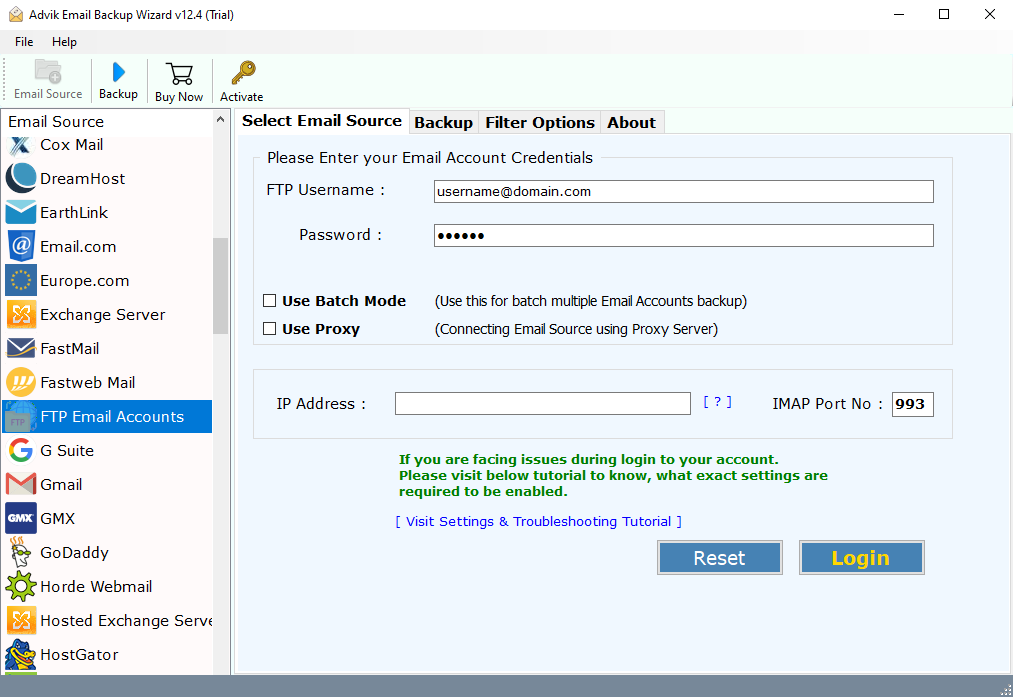The image size is (1013, 697).
Task: Click the Activate key icon
Action: (x=243, y=73)
